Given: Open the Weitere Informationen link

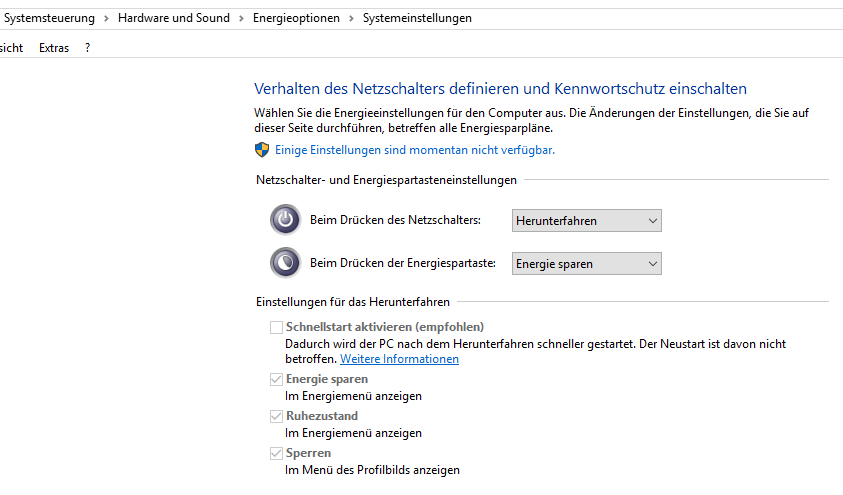Looking at the screenshot, I should click(x=399, y=359).
